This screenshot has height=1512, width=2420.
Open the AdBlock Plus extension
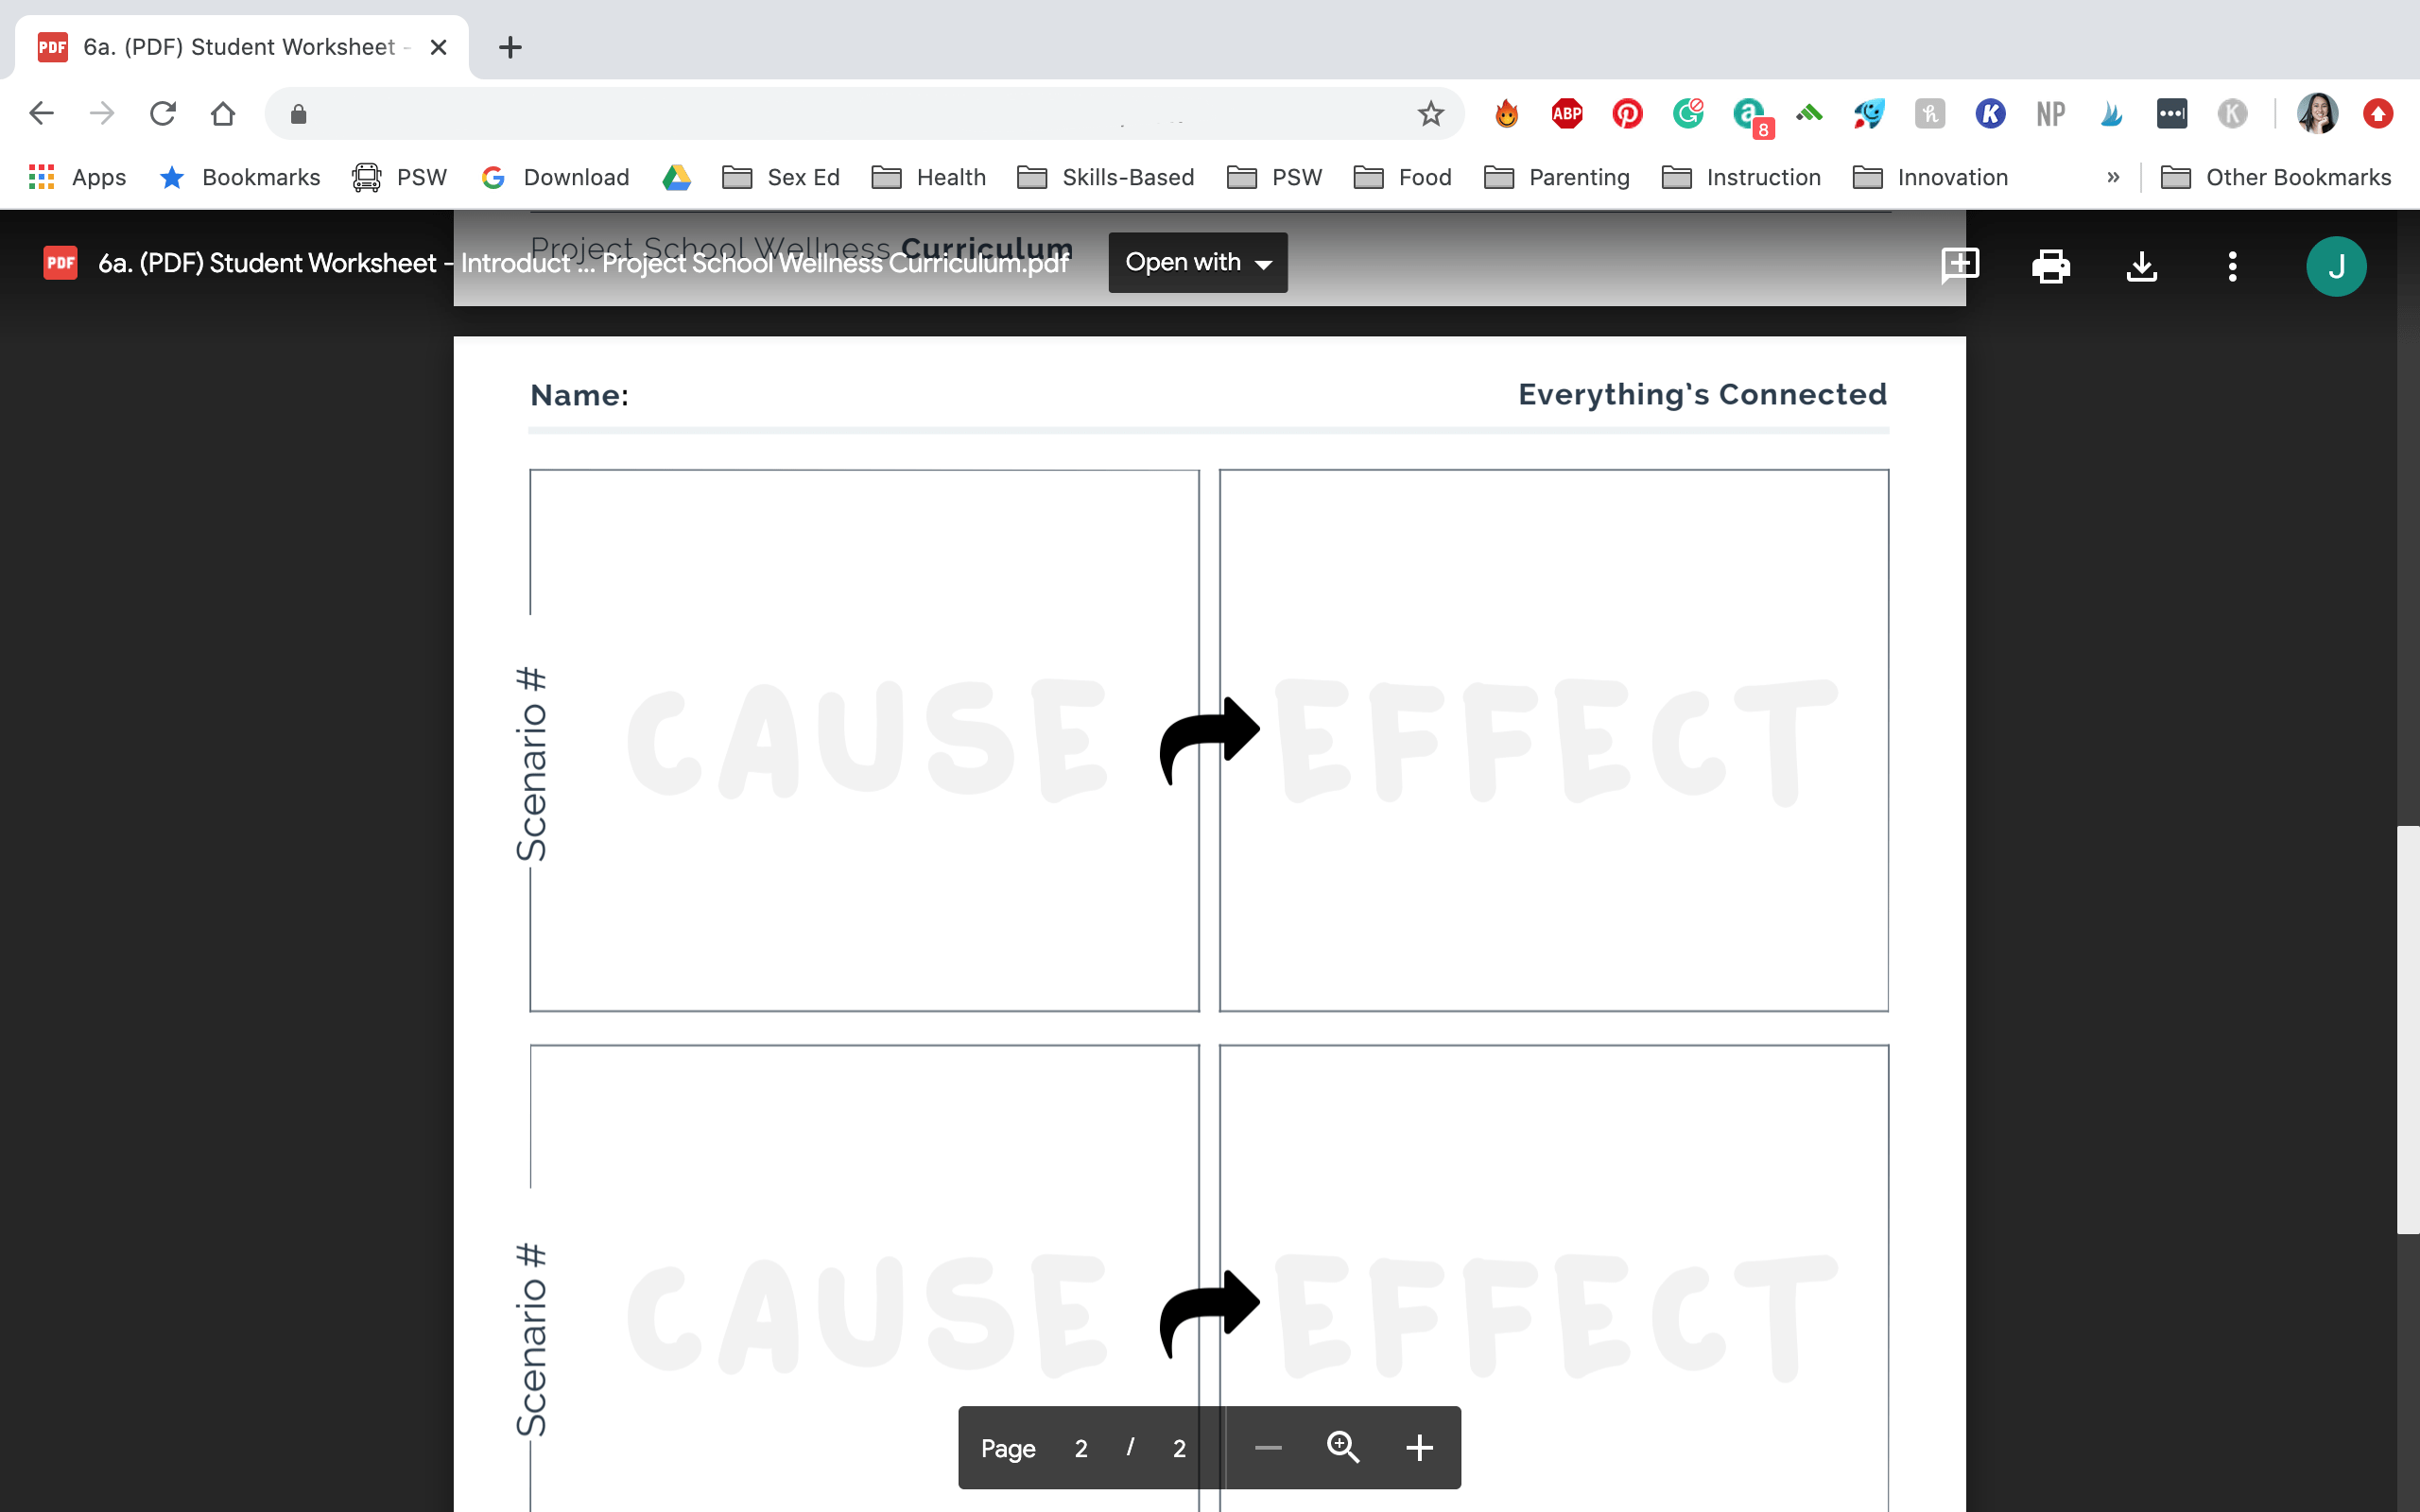(x=1567, y=114)
